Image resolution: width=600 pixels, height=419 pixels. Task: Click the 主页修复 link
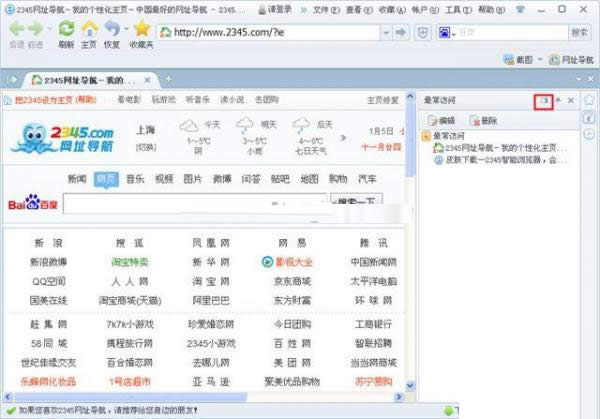[x=383, y=100]
